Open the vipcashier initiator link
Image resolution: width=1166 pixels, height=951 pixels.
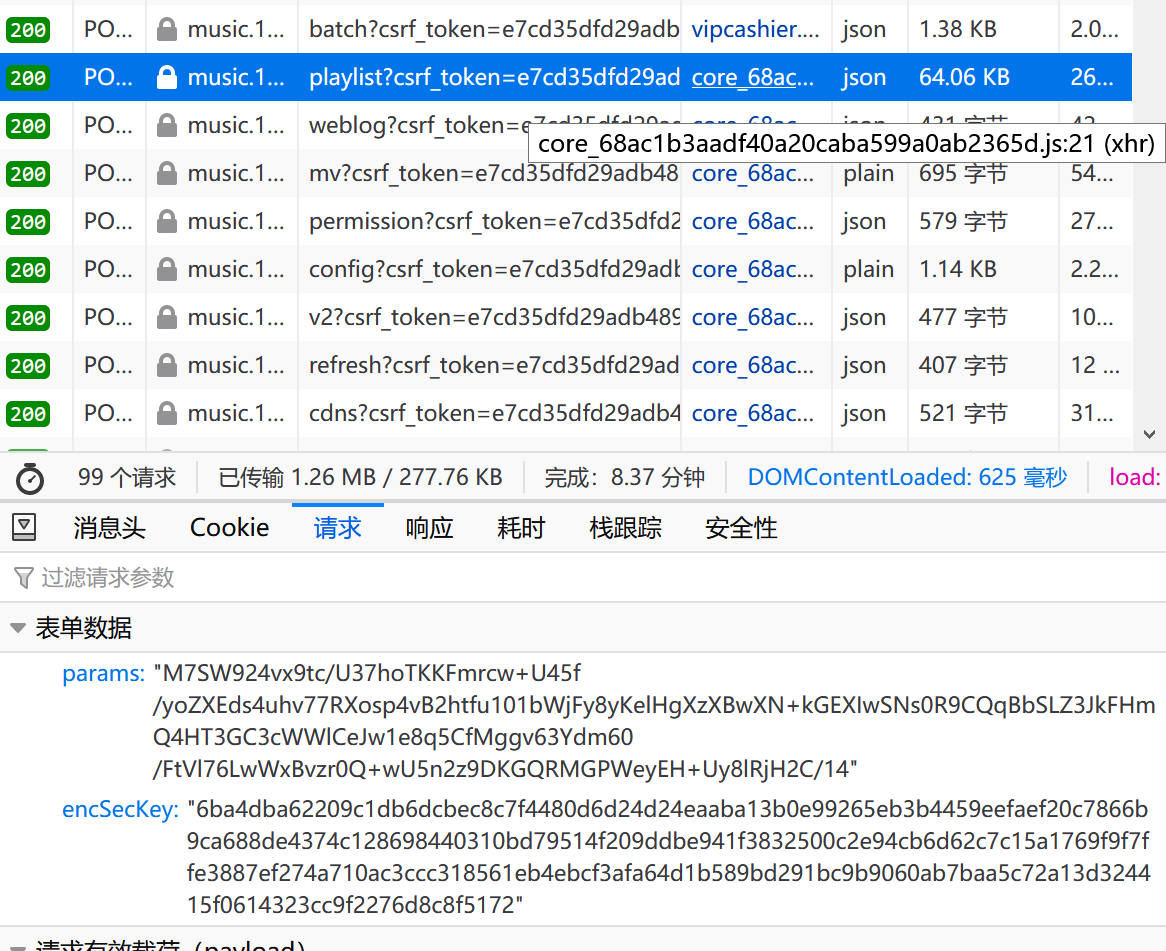point(755,30)
